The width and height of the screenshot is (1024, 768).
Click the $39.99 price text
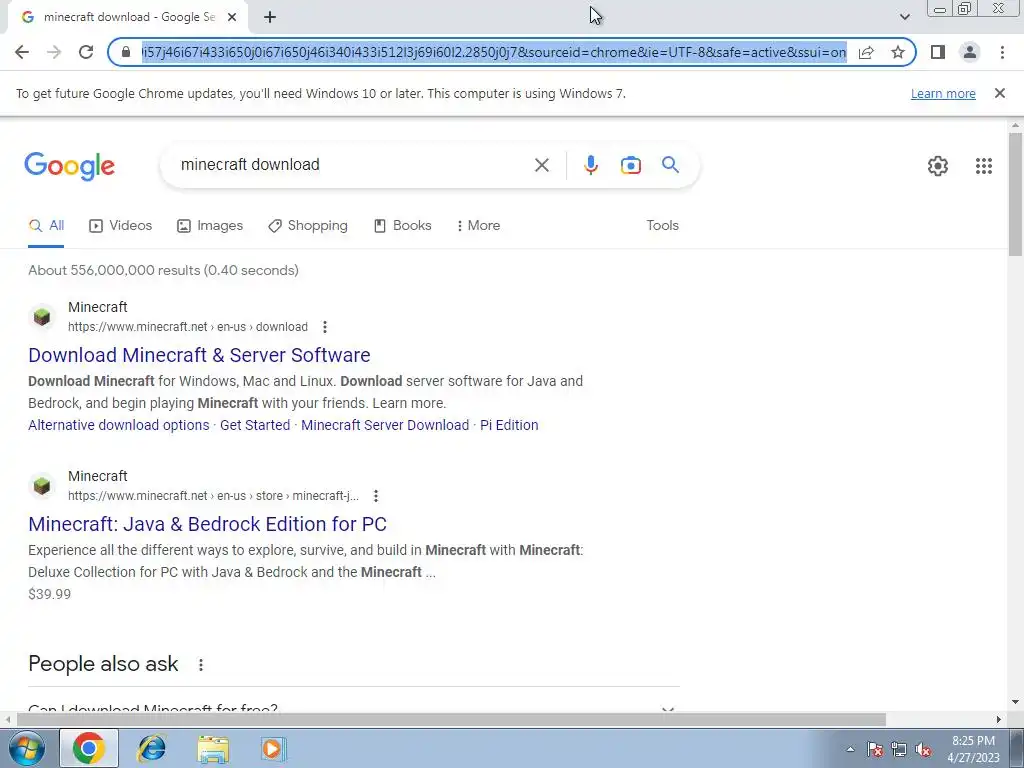[x=50, y=594]
